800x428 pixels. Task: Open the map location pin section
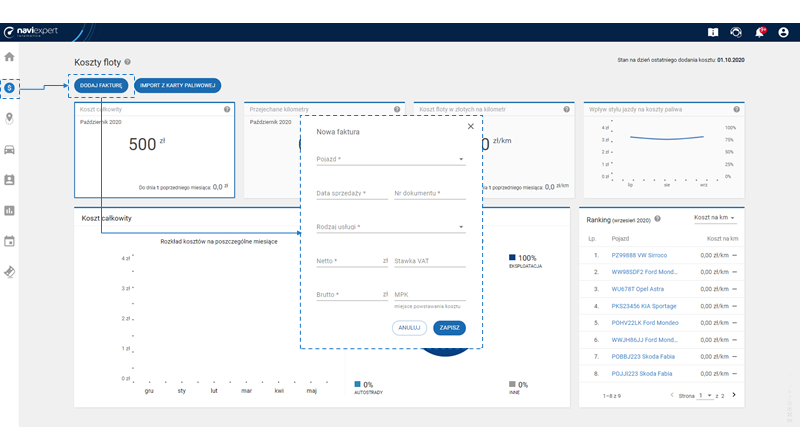tap(10, 118)
